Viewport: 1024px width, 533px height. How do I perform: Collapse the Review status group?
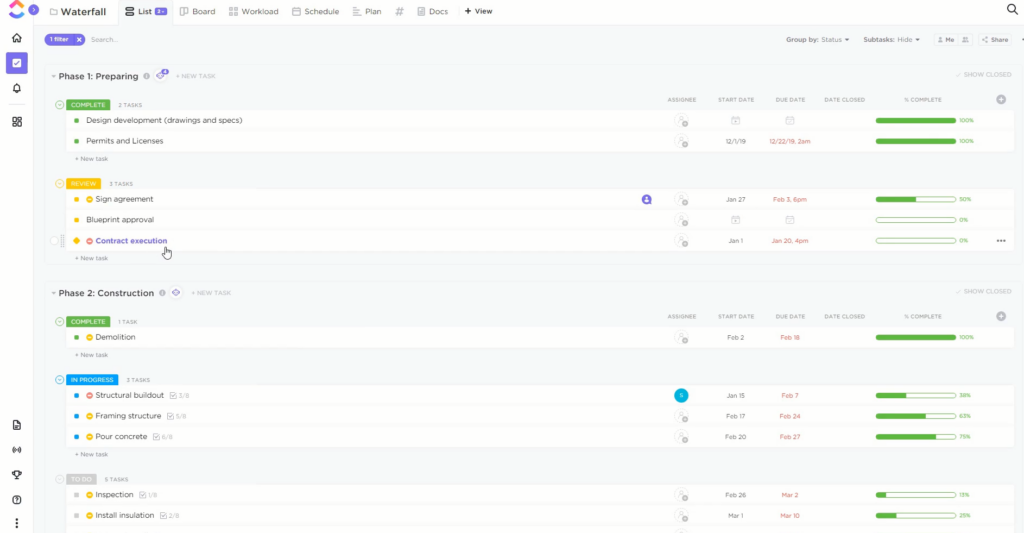pyautogui.click(x=59, y=184)
